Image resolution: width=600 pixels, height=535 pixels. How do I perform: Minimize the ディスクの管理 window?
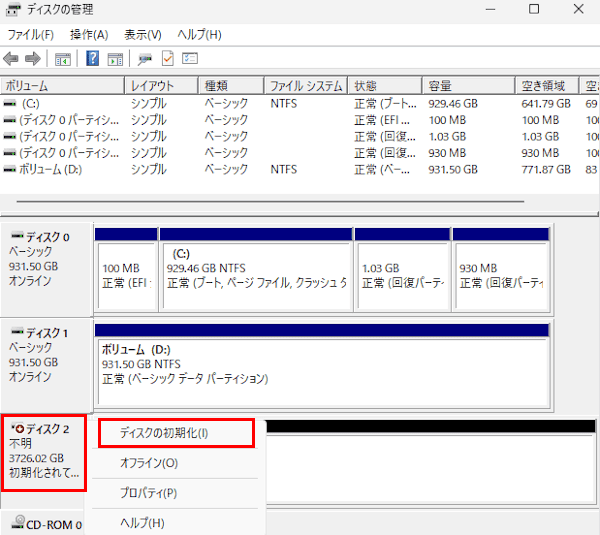tap(491, 9)
